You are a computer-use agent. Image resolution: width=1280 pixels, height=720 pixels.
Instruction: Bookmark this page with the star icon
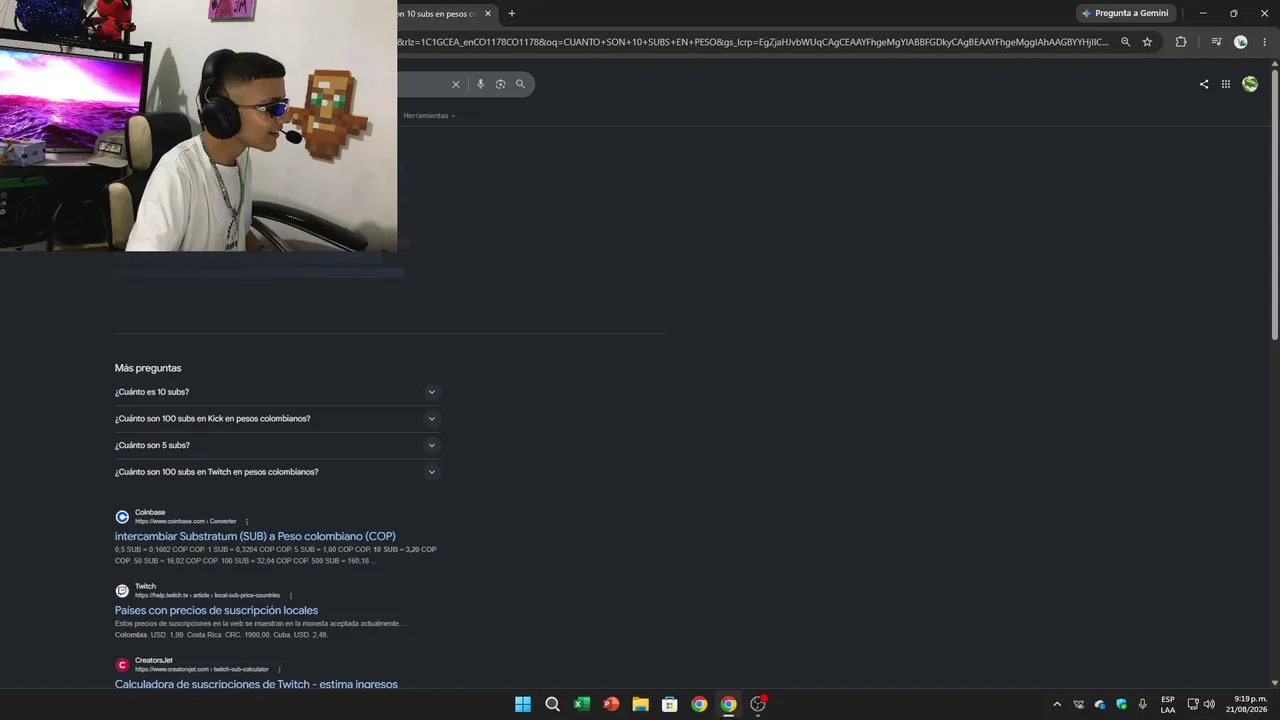pos(1147,42)
